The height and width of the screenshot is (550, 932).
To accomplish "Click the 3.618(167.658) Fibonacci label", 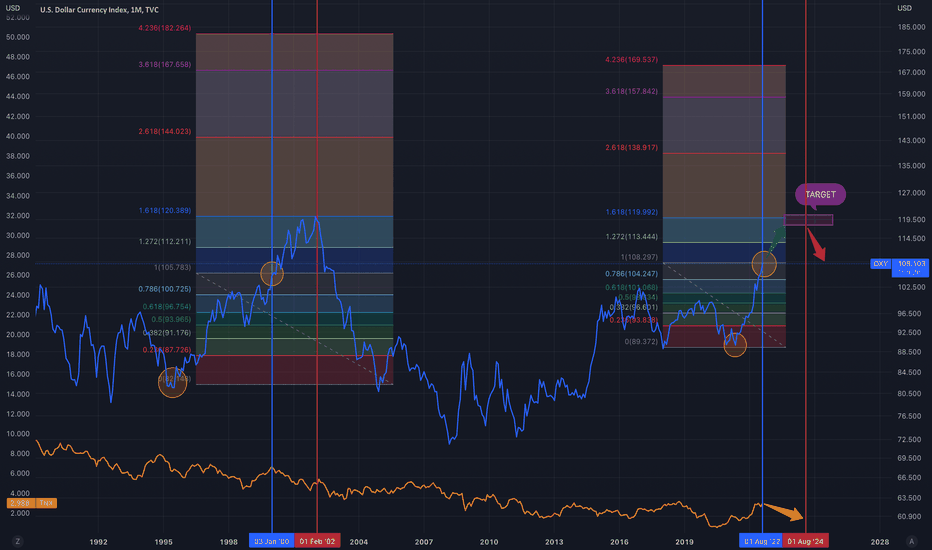I will point(165,64).
